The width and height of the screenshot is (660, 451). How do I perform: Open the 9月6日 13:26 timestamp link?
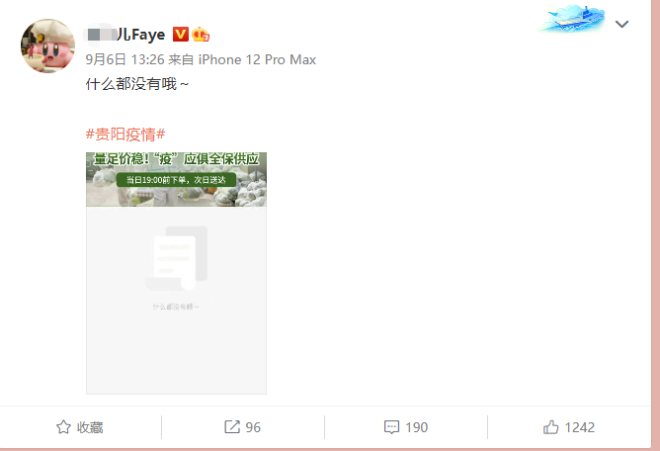click(x=125, y=59)
